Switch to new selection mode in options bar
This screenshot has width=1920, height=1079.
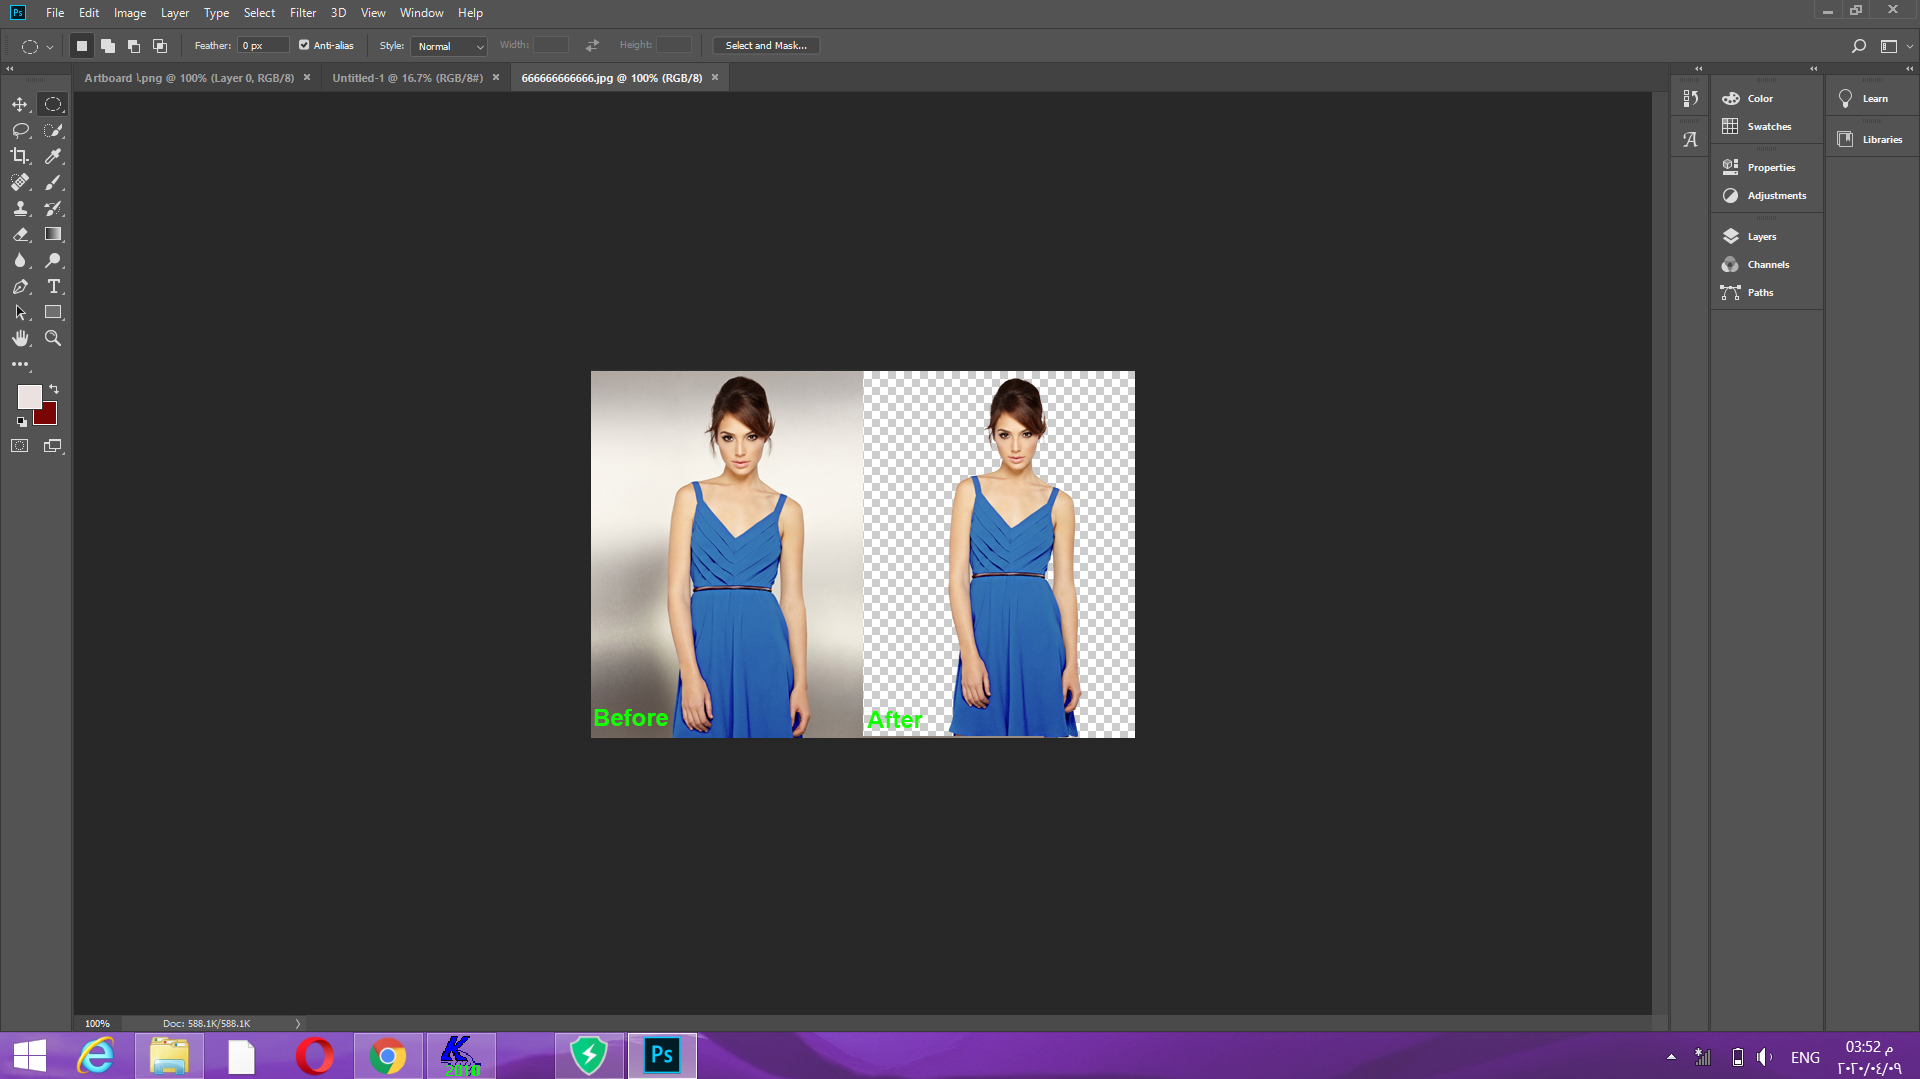[81, 45]
